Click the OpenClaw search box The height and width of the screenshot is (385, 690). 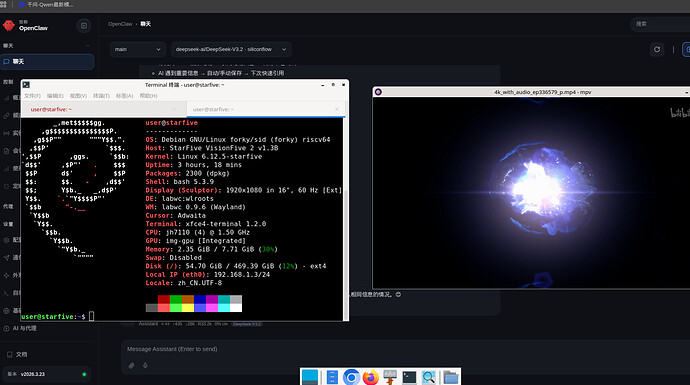tap(660, 24)
